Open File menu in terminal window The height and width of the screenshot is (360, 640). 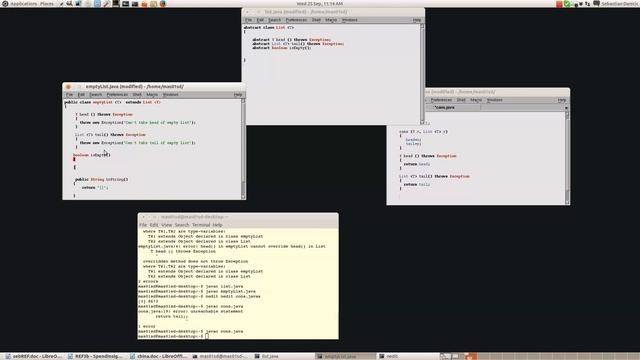click(x=143, y=225)
